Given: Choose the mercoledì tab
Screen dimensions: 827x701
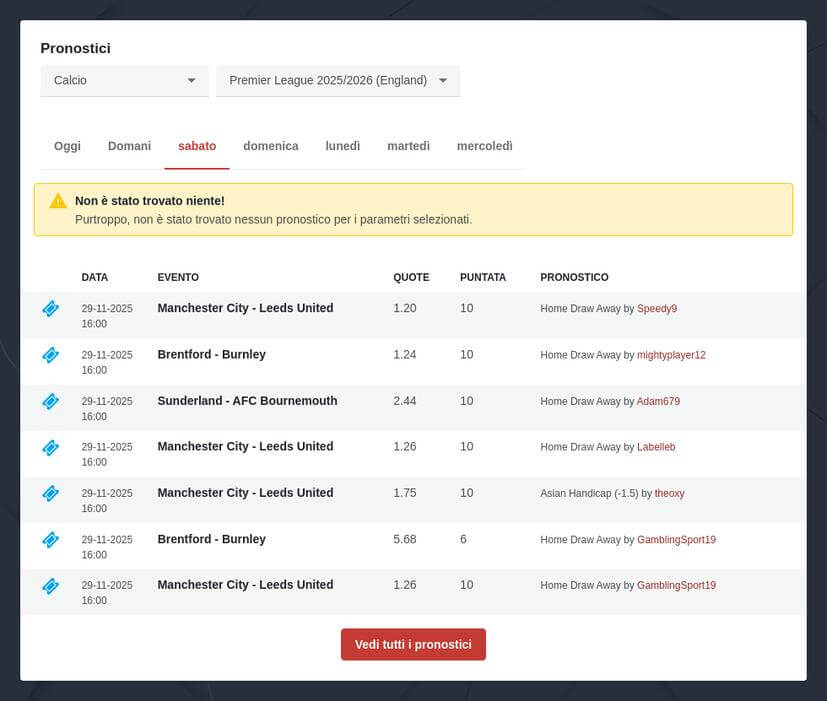Looking at the screenshot, I should coord(484,146).
